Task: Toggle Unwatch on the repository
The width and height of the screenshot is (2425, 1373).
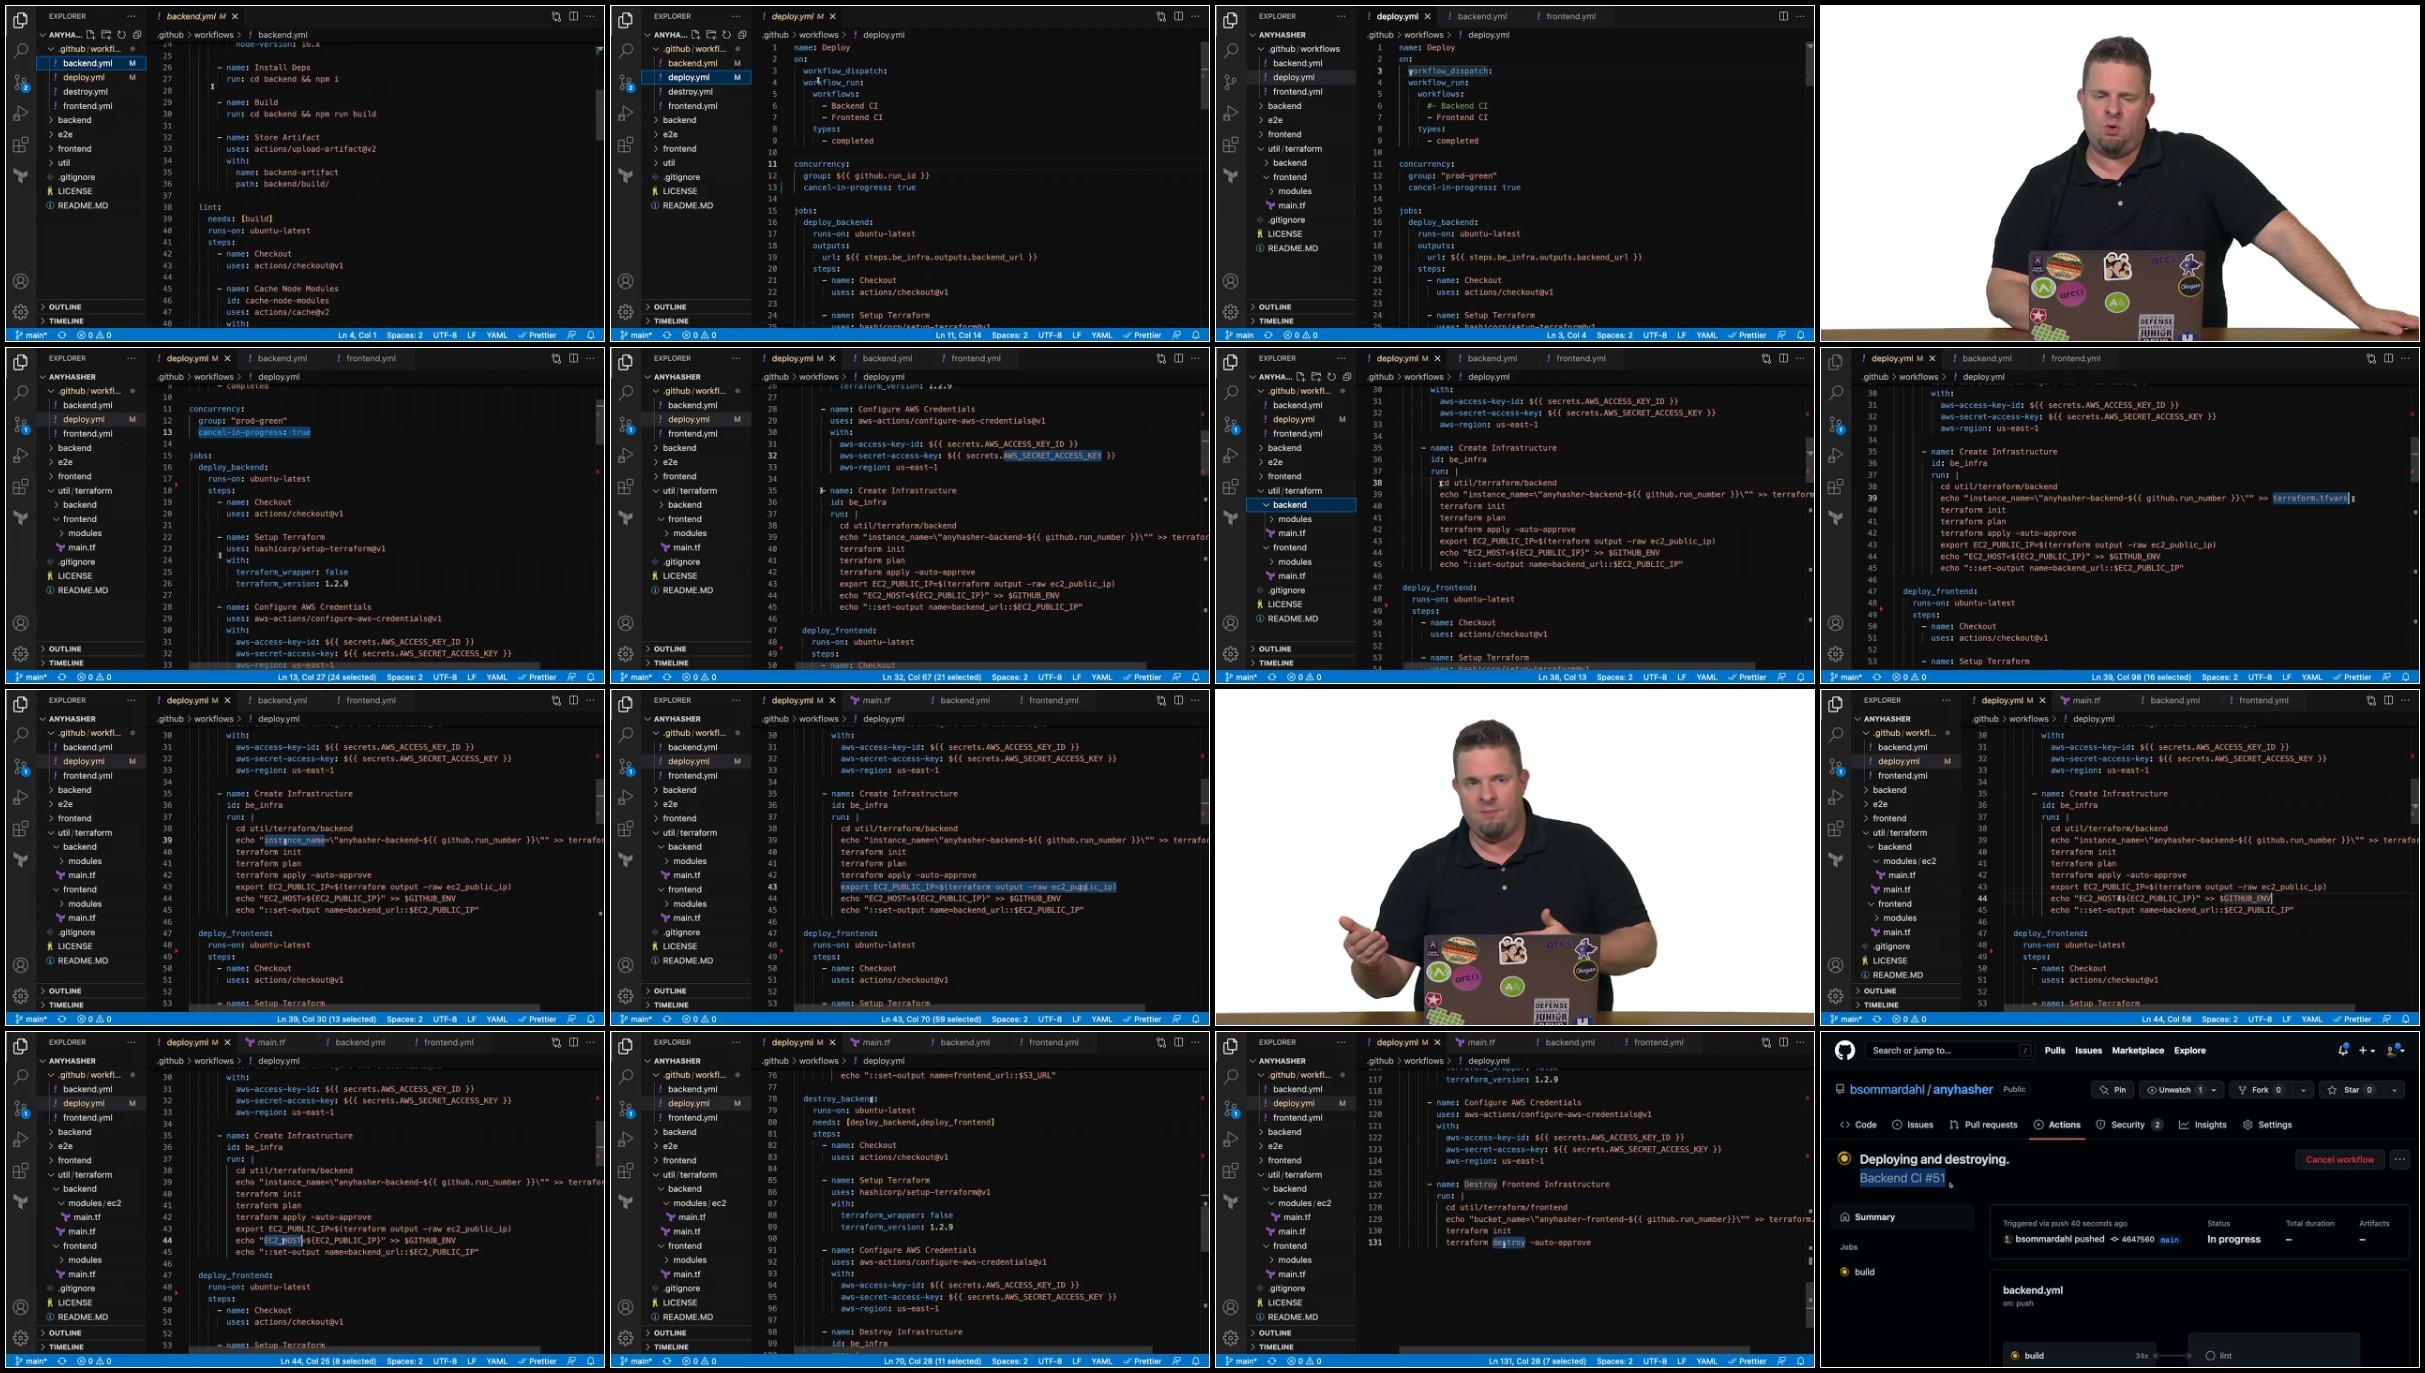Action: click(2174, 1090)
